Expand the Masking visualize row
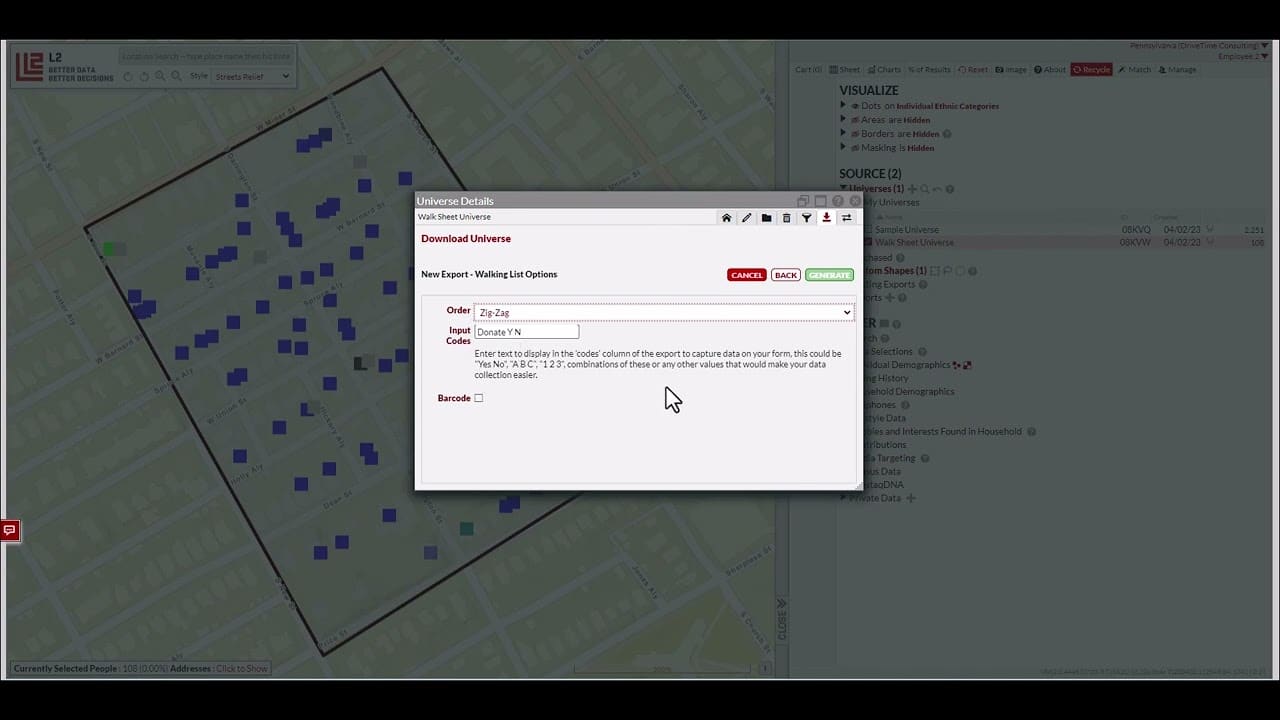The width and height of the screenshot is (1280, 720). pos(843,147)
